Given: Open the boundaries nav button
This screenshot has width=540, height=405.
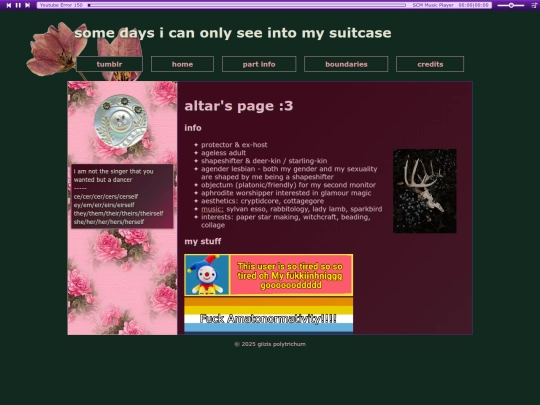Looking at the screenshot, I should click(346, 64).
